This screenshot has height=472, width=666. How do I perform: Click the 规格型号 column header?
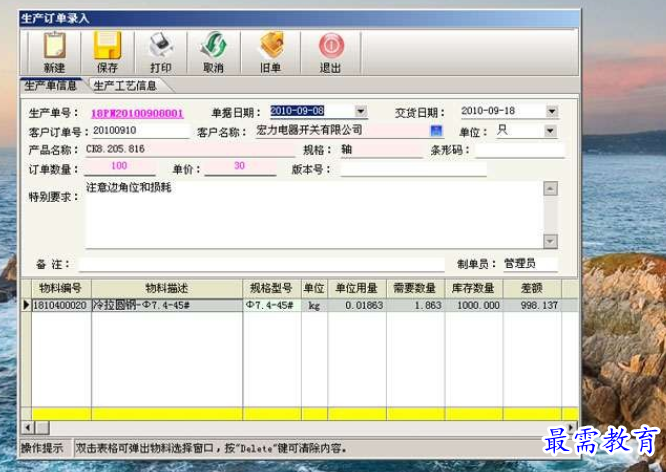click(x=272, y=288)
